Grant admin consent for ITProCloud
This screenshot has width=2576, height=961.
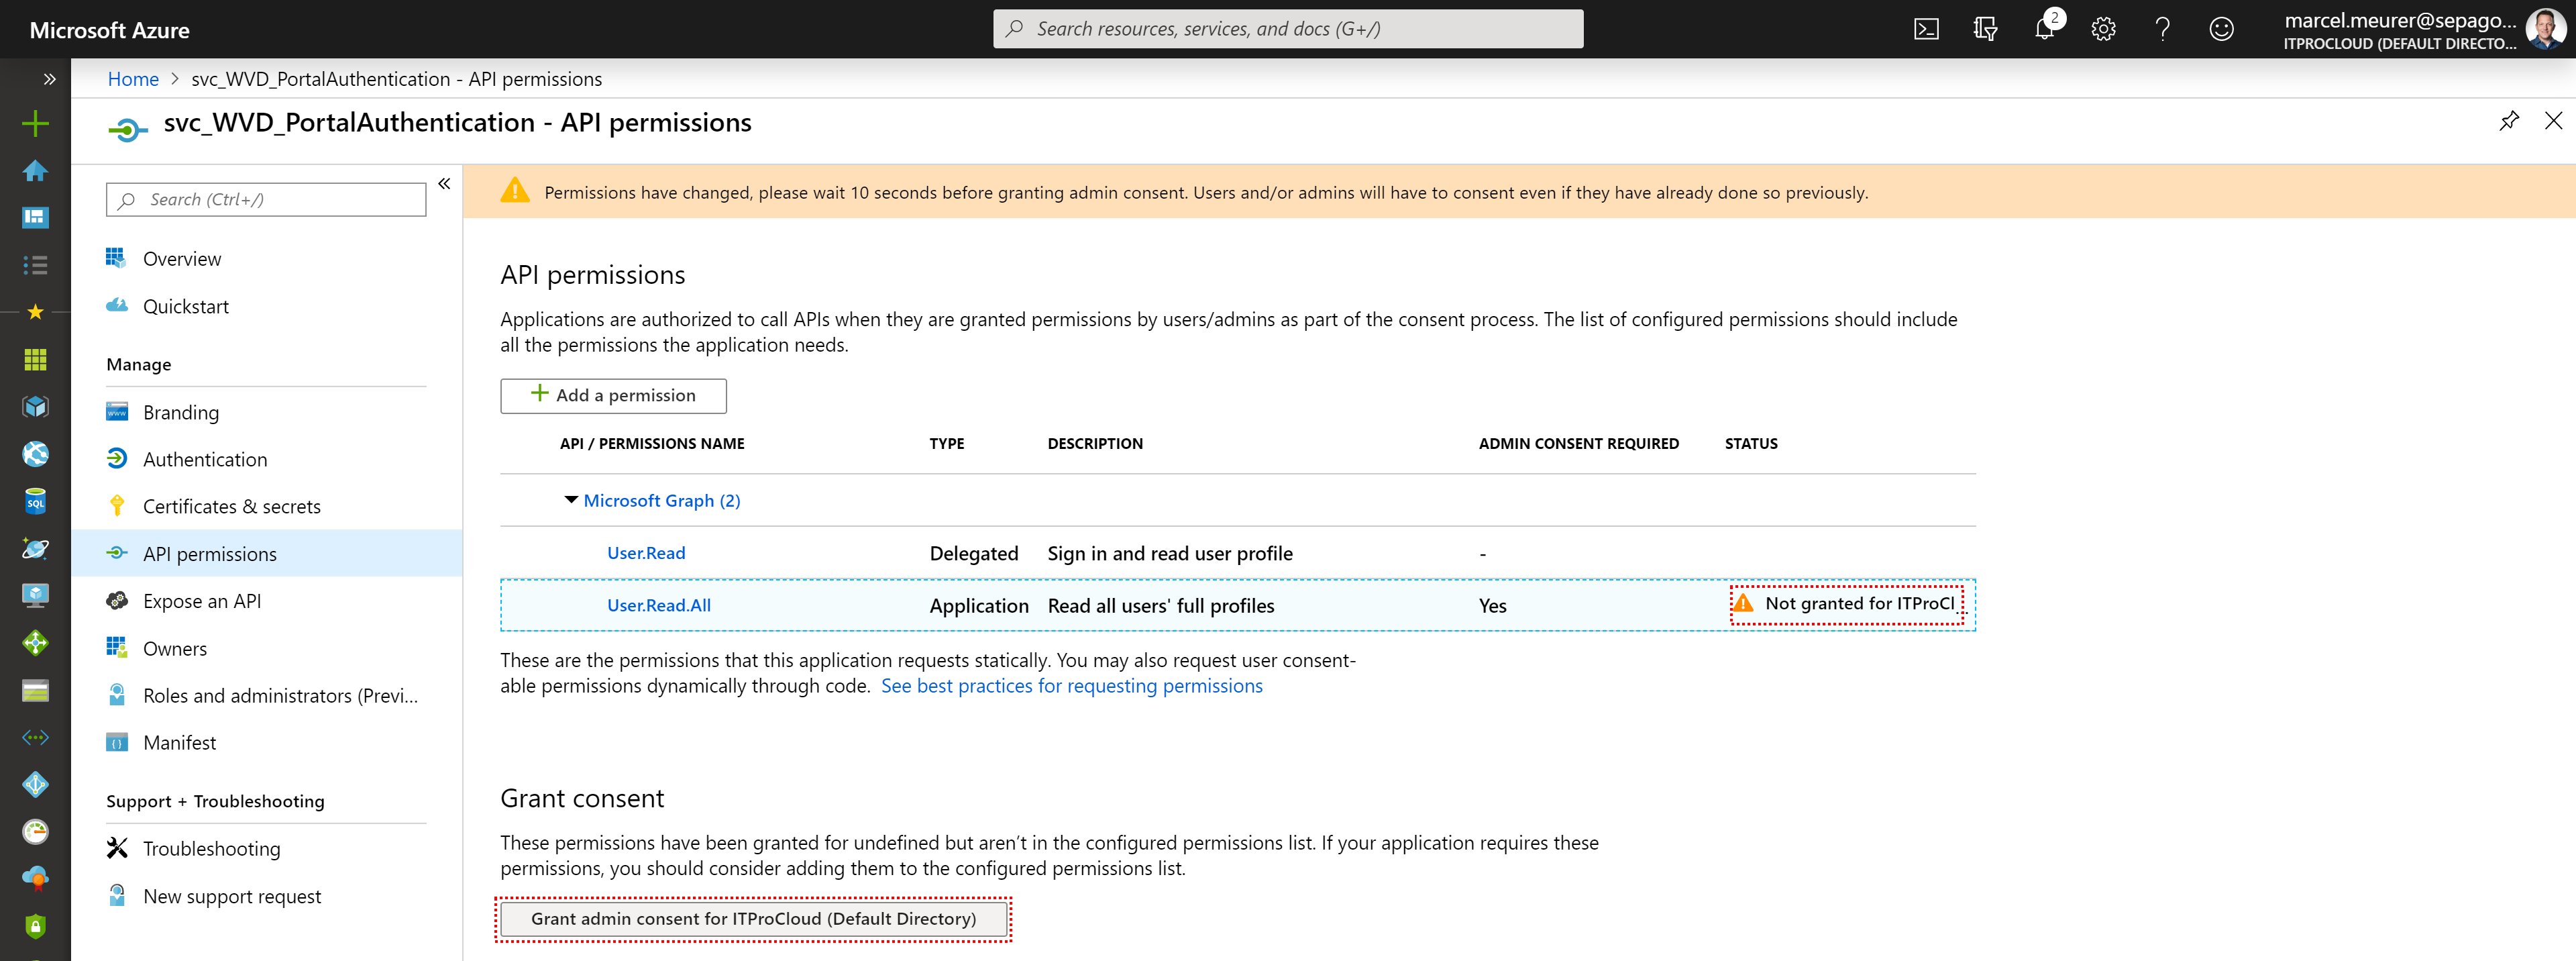753,918
